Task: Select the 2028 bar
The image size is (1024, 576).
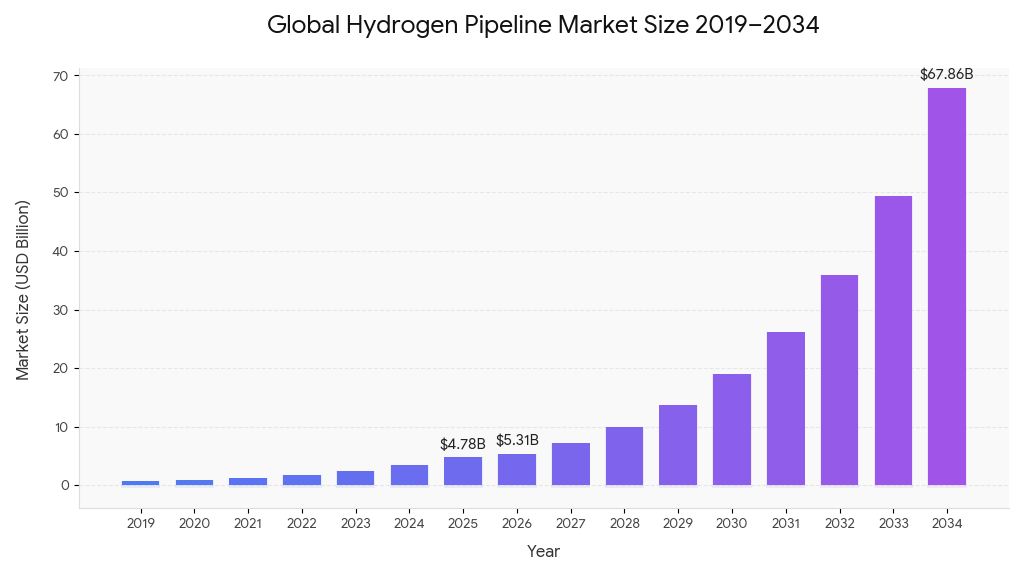Action: click(624, 456)
